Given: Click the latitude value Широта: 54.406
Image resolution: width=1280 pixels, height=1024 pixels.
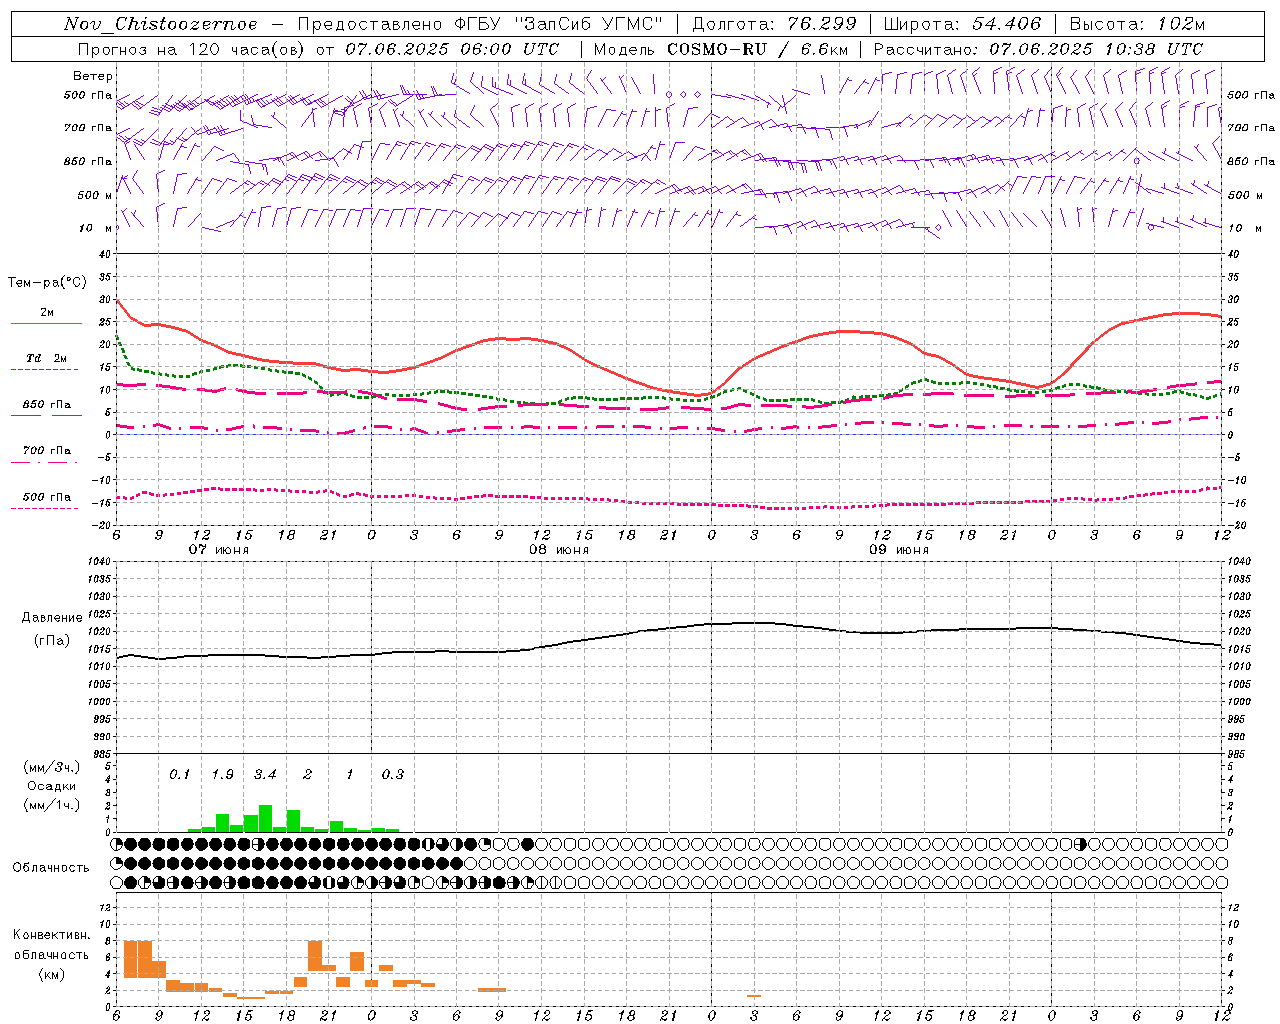Looking at the screenshot, I should (962, 24).
